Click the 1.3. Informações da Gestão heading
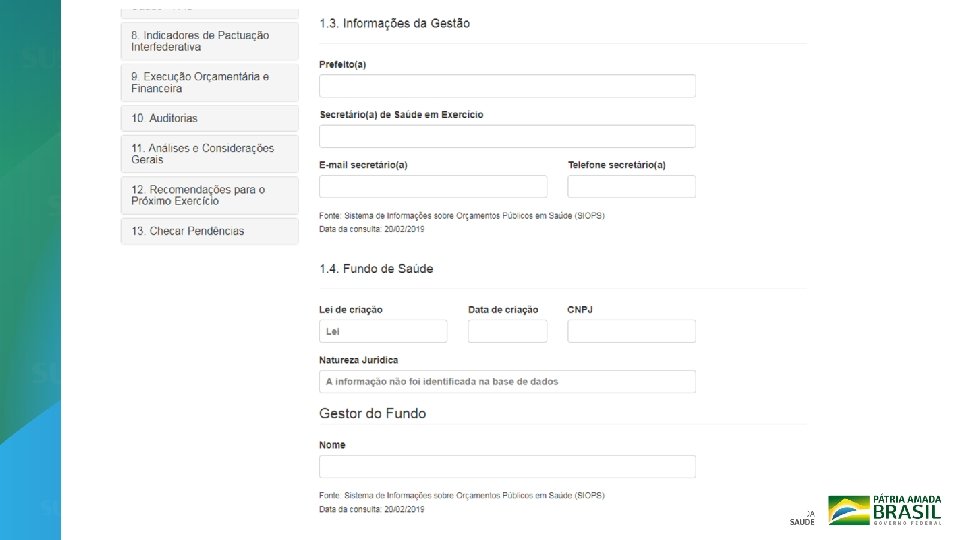This screenshot has height=540, width=960. tap(394, 23)
